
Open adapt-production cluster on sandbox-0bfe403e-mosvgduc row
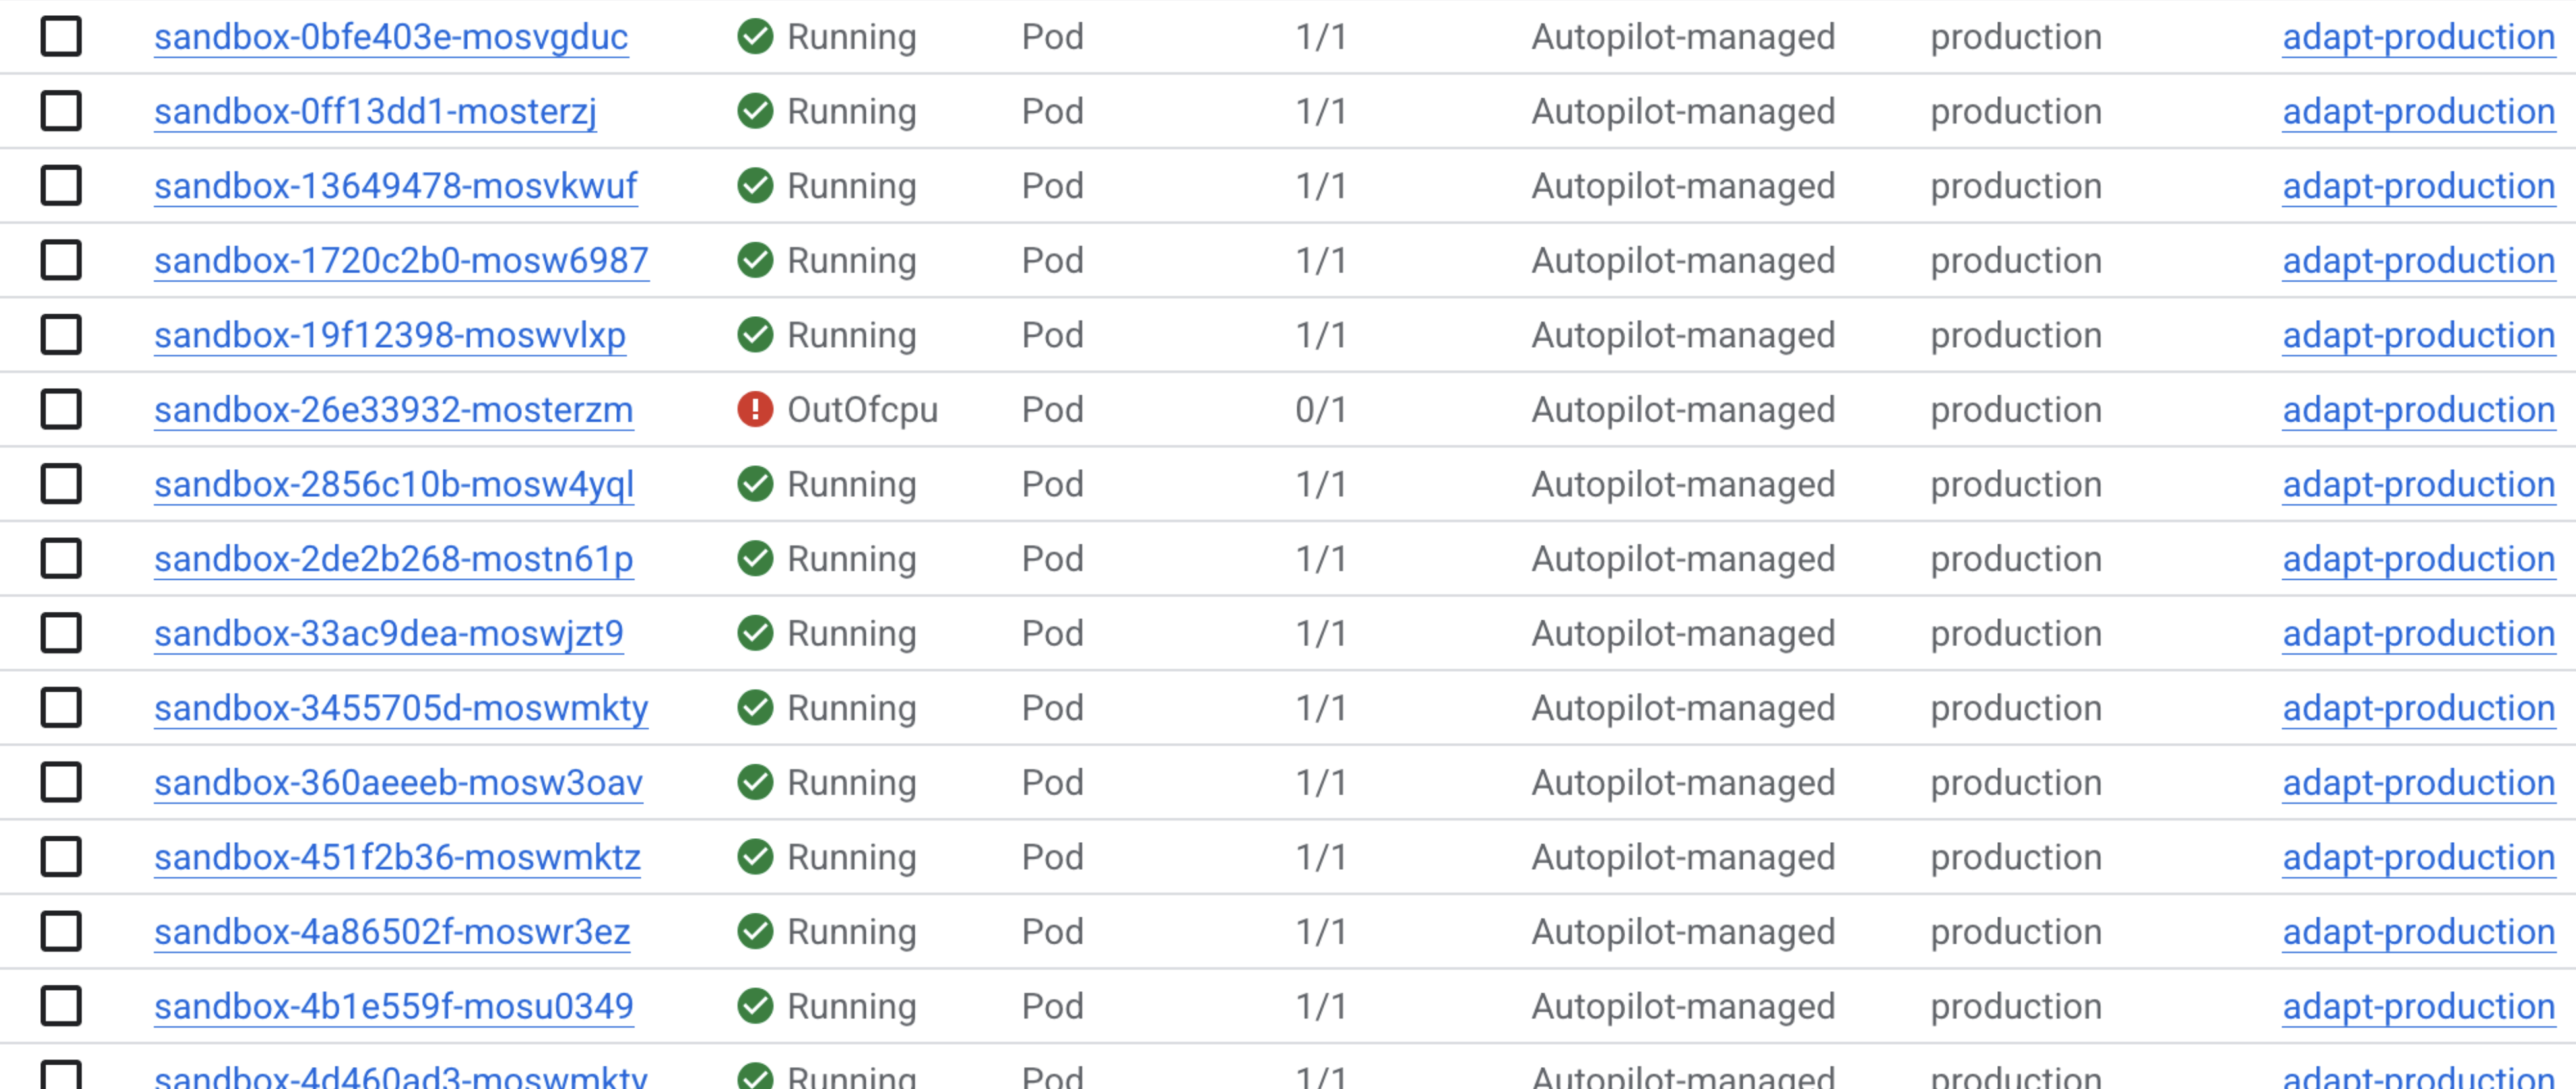tap(2418, 37)
